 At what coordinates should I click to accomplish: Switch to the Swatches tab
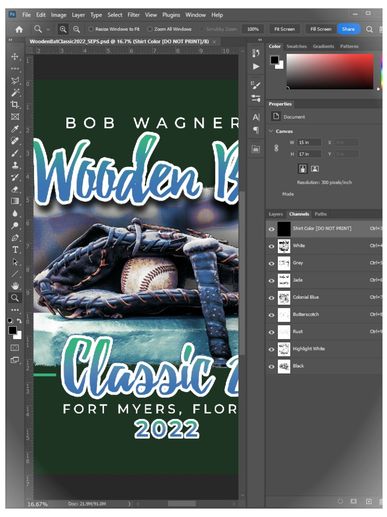(x=296, y=46)
